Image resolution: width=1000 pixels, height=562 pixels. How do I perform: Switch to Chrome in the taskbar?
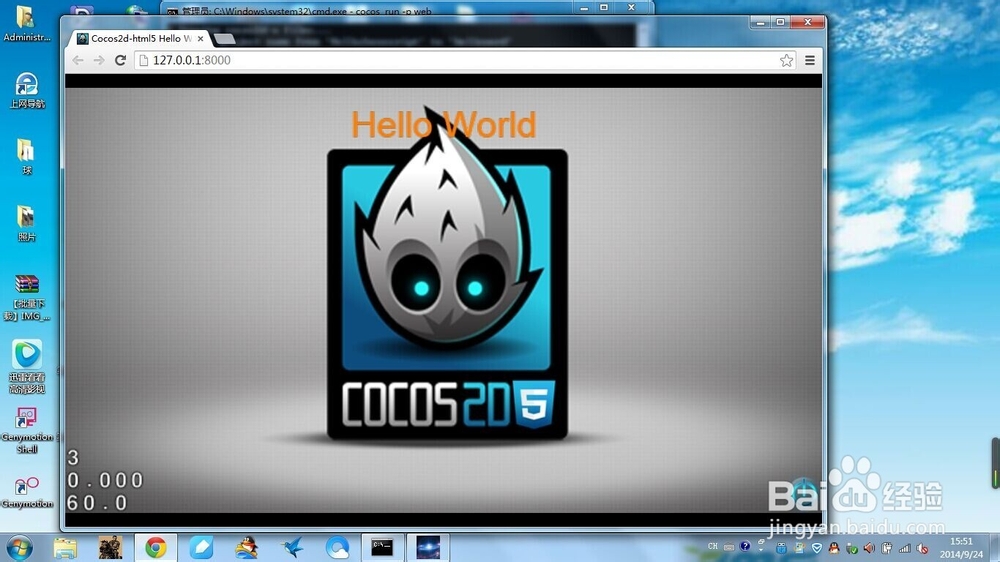coord(156,548)
